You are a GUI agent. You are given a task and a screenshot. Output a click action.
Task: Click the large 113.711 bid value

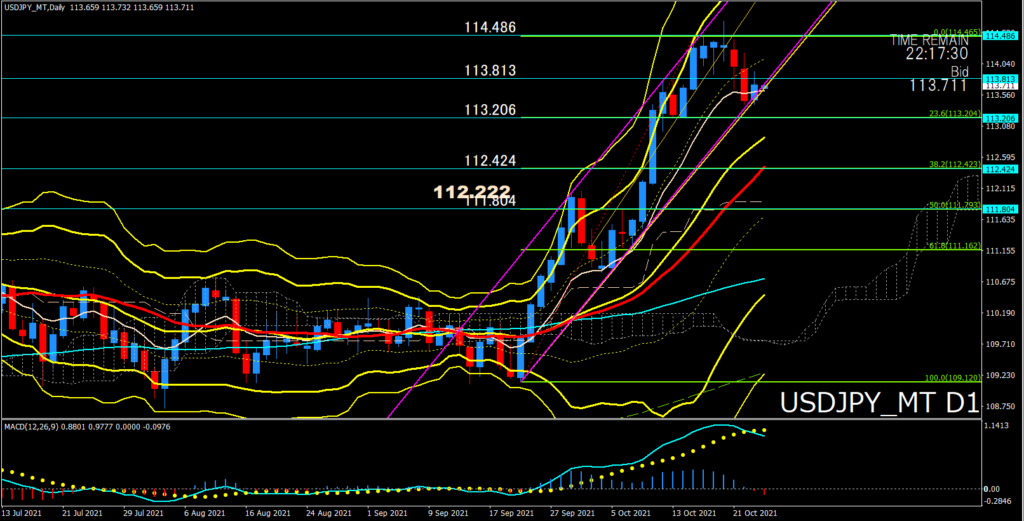[x=938, y=86]
